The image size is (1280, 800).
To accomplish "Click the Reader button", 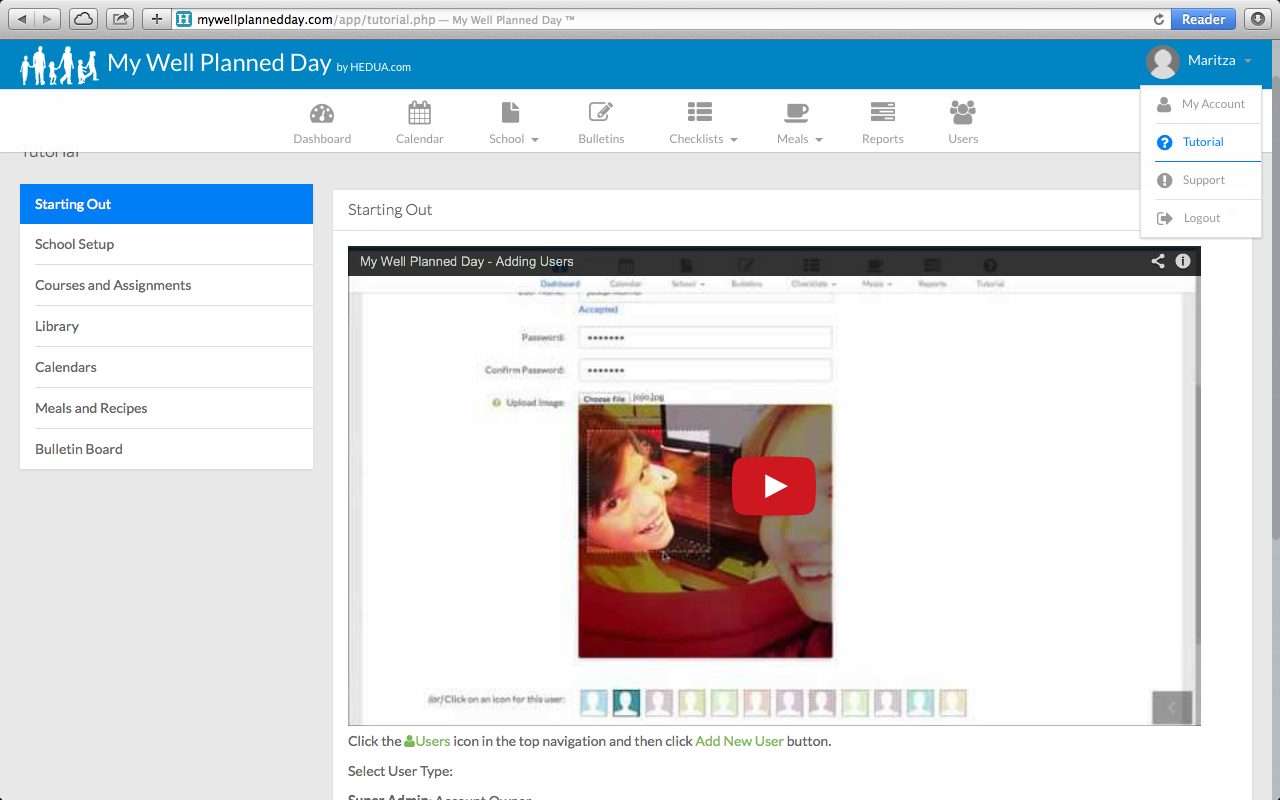I will point(1204,19).
